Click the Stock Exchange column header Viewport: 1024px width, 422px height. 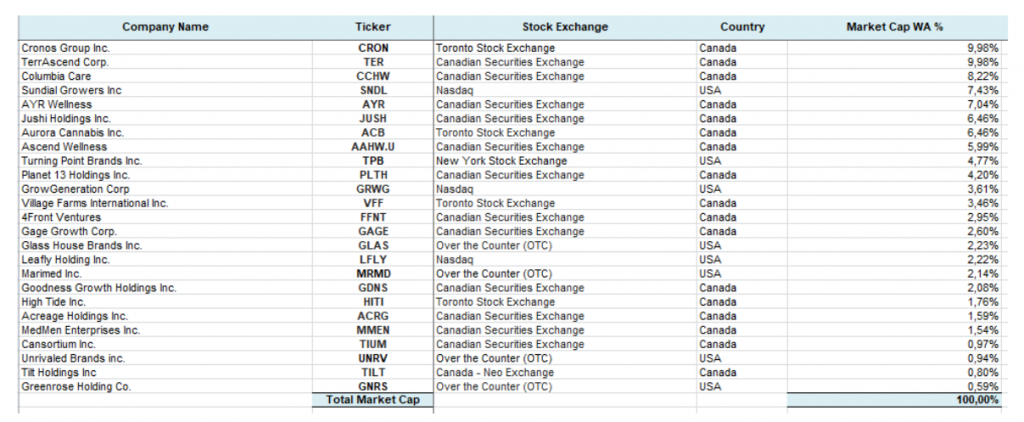coord(565,27)
